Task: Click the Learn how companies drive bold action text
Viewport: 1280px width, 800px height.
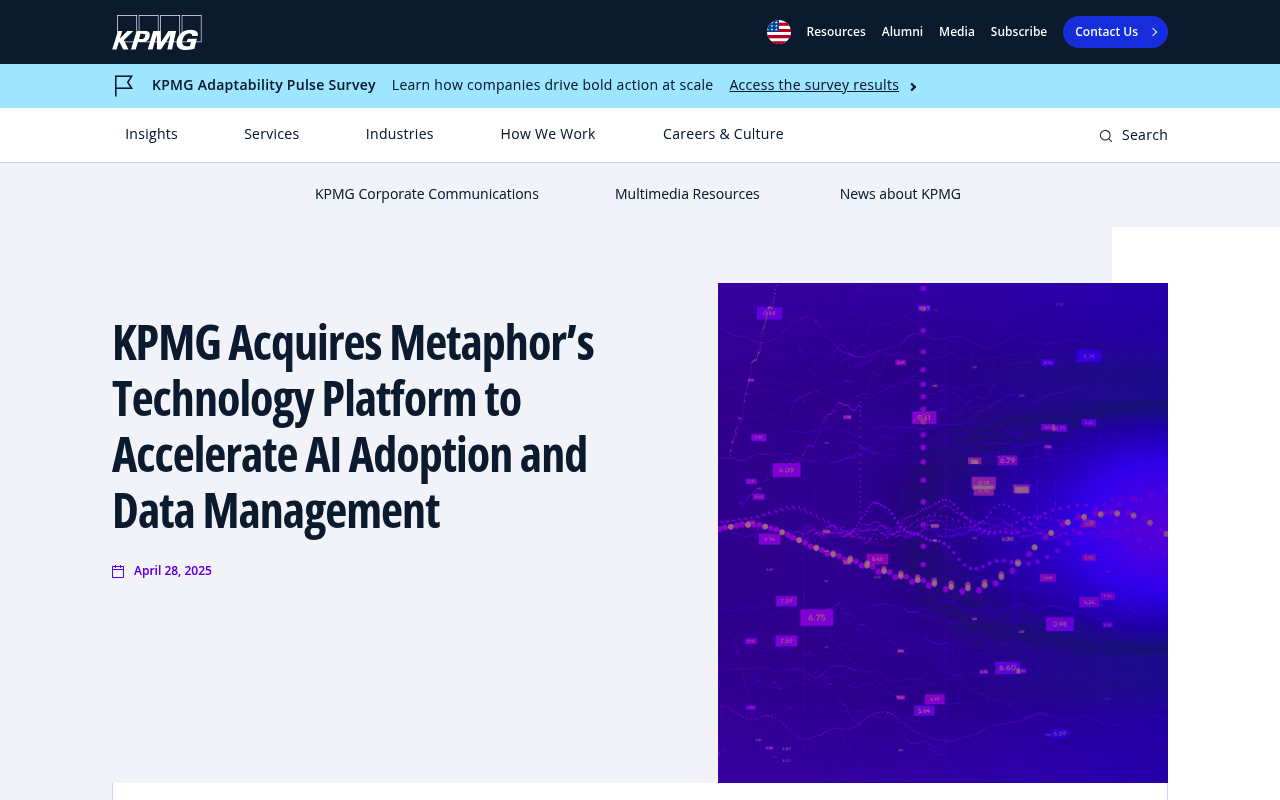Action: [552, 85]
